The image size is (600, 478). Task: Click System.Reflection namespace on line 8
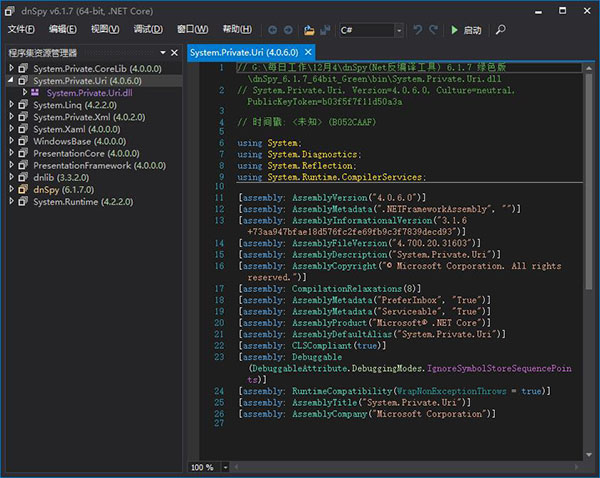click(310, 165)
